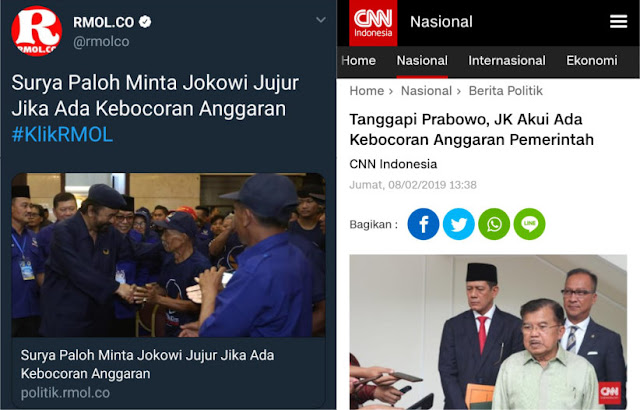Share article through WhatsApp icon

(494, 224)
